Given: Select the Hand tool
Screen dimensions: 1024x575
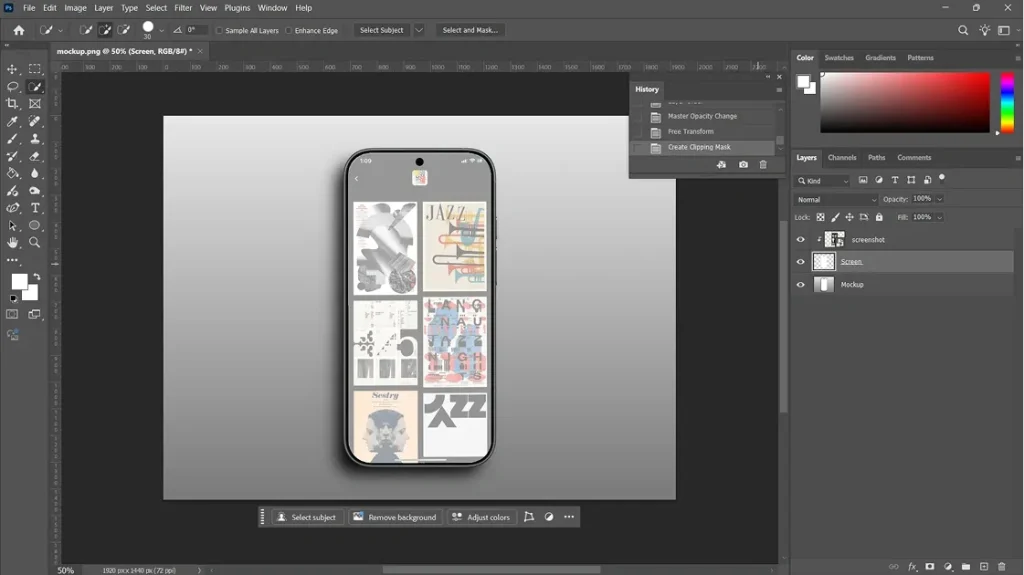Looking at the screenshot, I should click(12, 242).
